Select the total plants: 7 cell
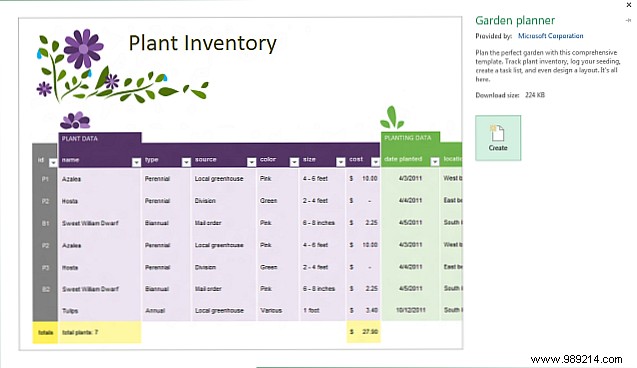637x368 pixels. point(100,333)
